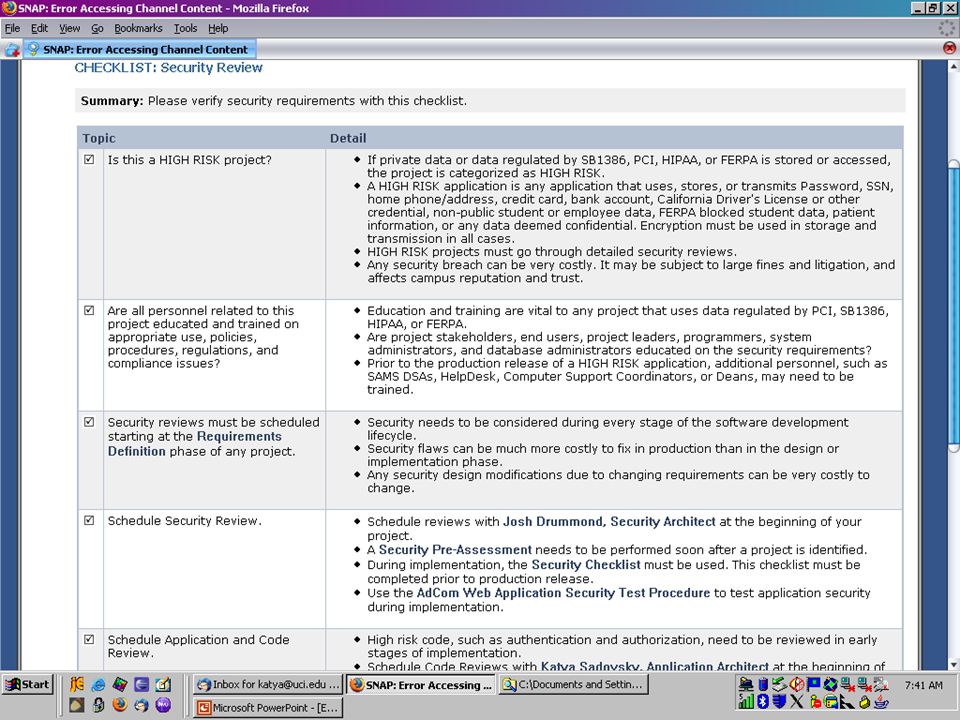960x720 pixels.
Task: Click the CHECKLIST: Security Review heading
Action: point(168,67)
